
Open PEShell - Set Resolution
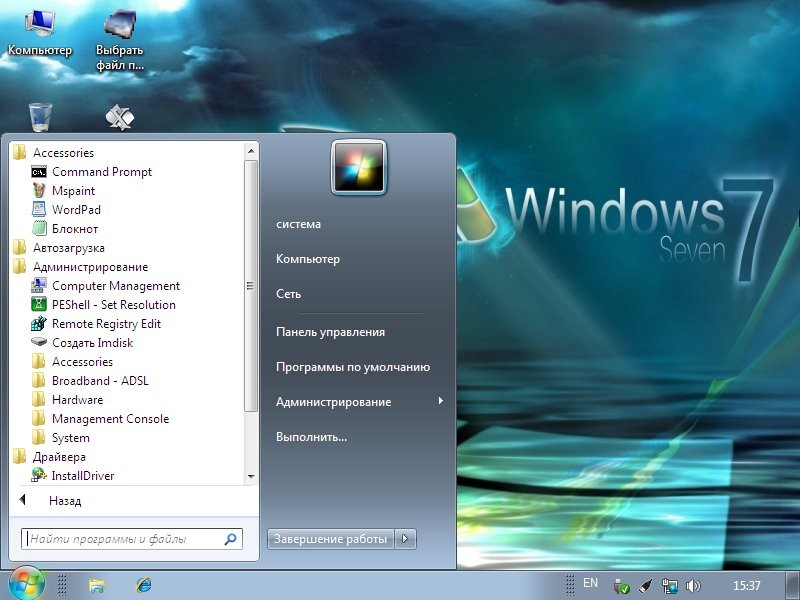[x=104, y=305]
